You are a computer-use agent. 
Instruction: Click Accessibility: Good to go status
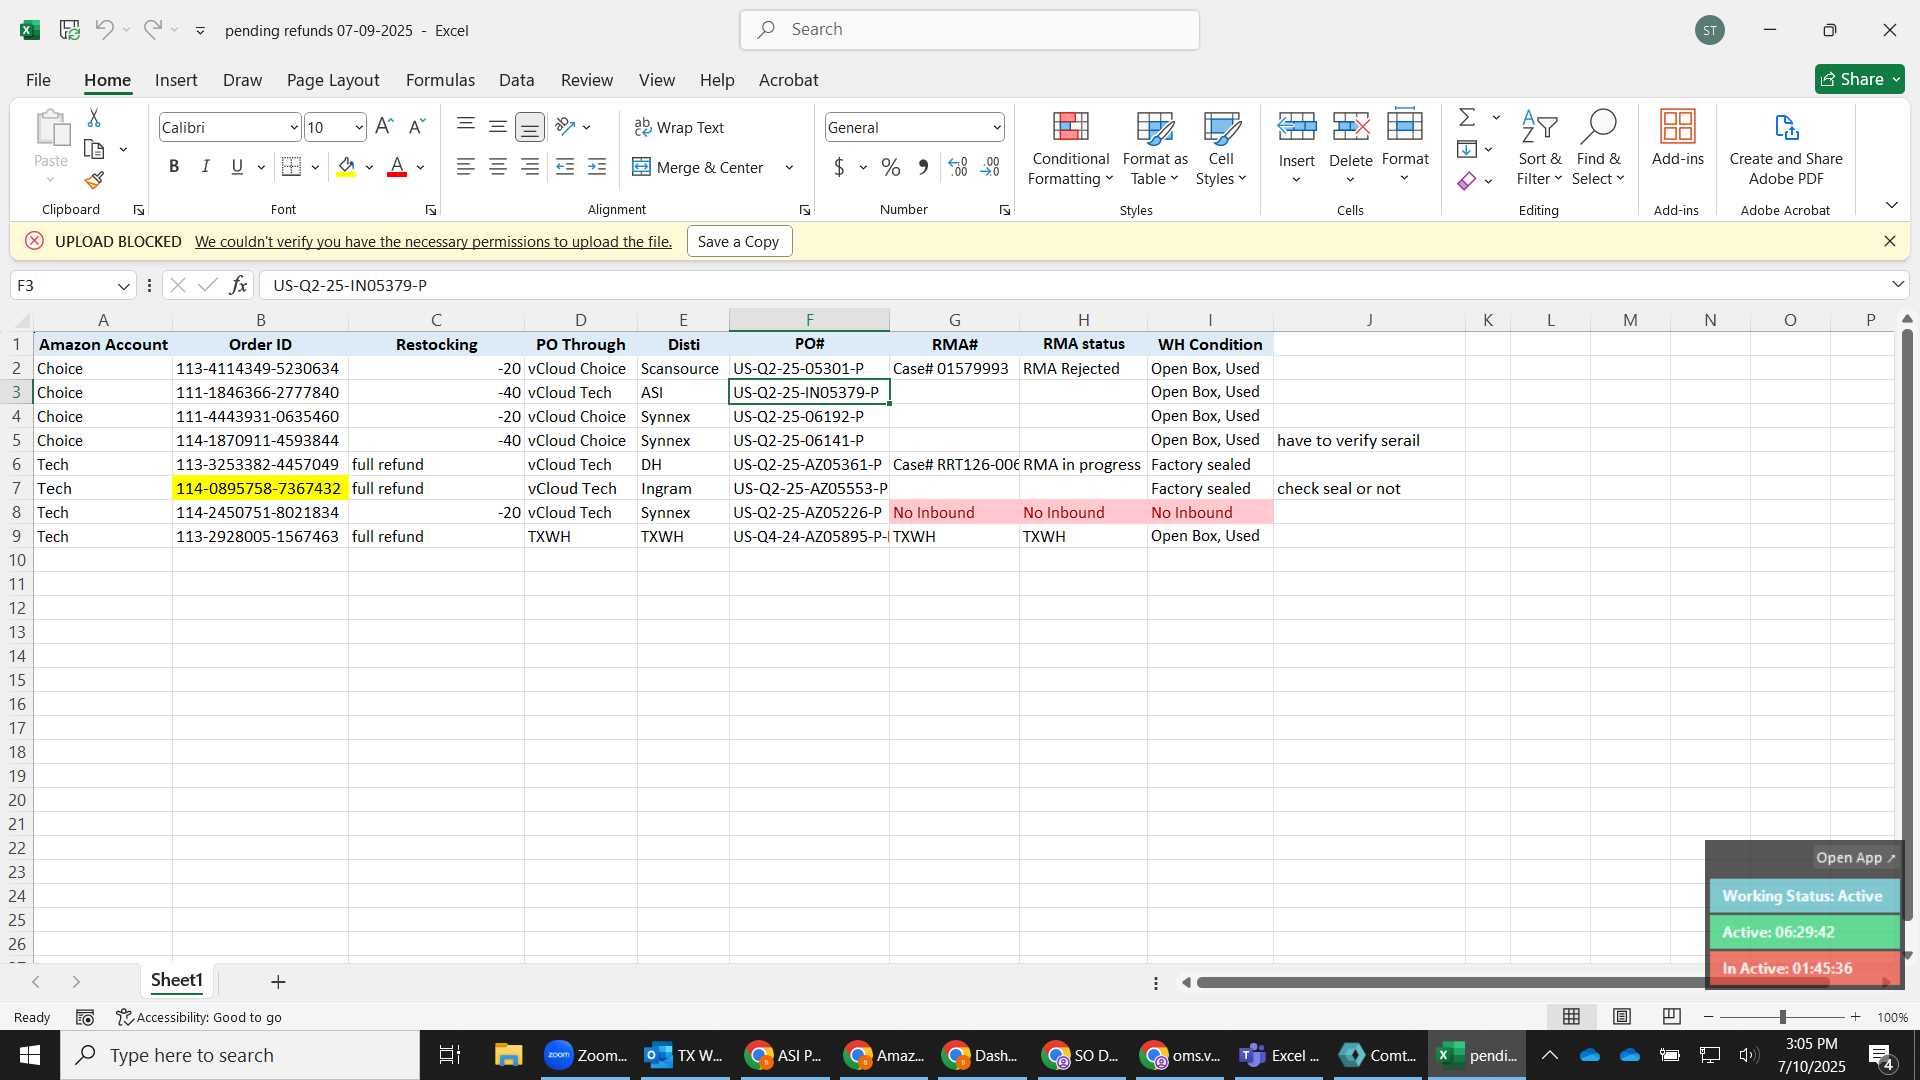(x=199, y=1017)
